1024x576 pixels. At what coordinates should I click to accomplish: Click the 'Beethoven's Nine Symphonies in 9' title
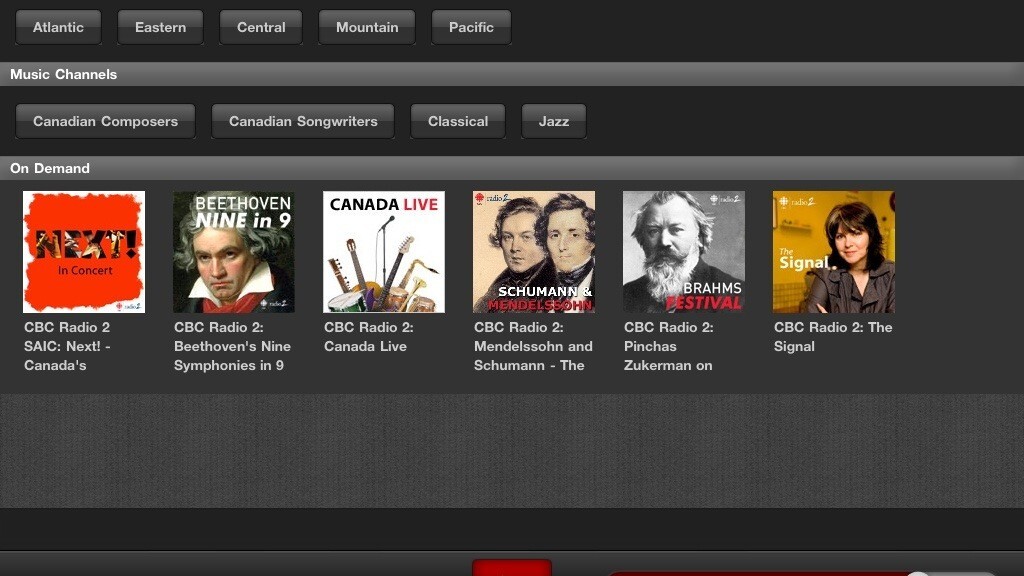[x=232, y=346]
